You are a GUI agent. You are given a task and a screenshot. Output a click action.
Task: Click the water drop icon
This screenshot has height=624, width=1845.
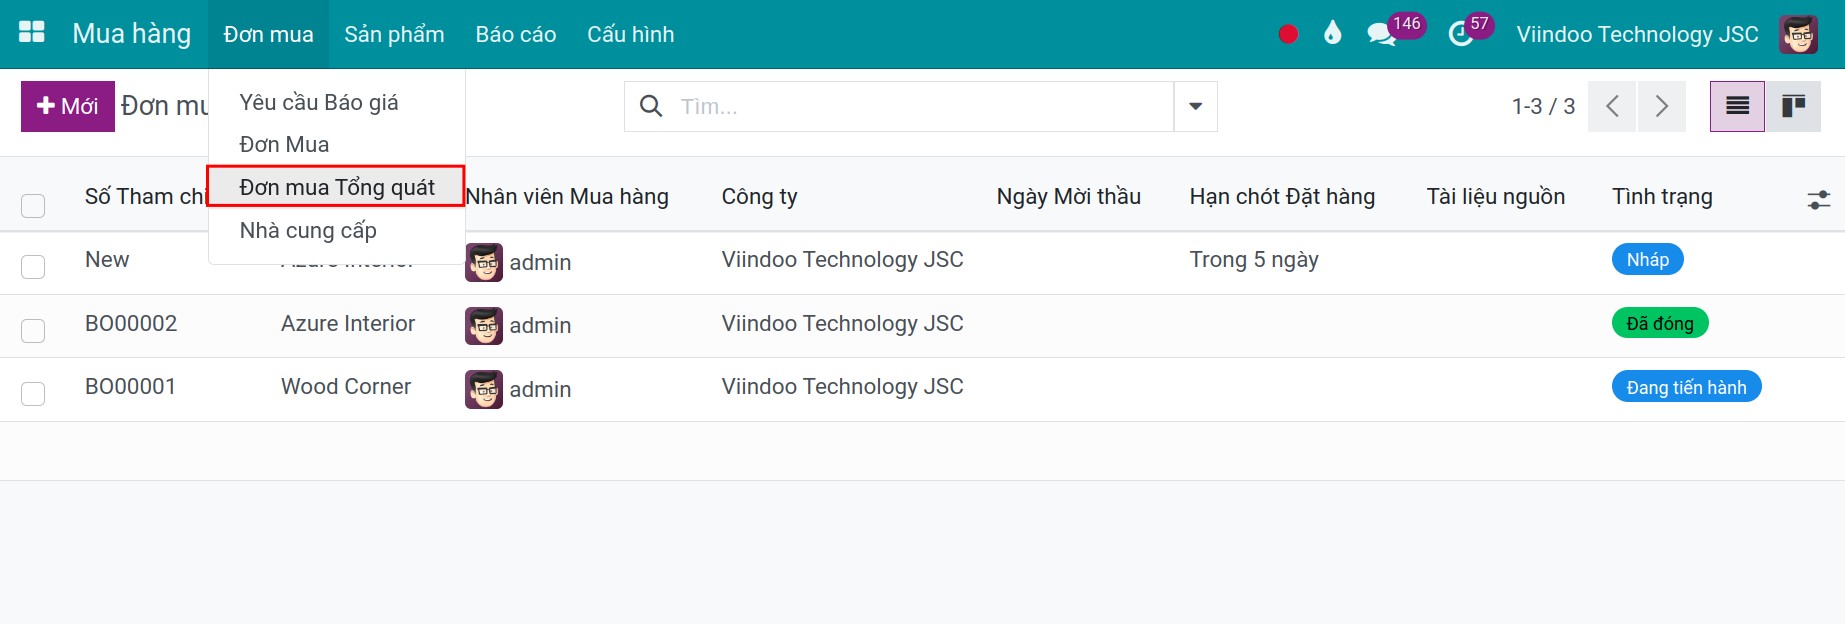[x=1332, y=33]
